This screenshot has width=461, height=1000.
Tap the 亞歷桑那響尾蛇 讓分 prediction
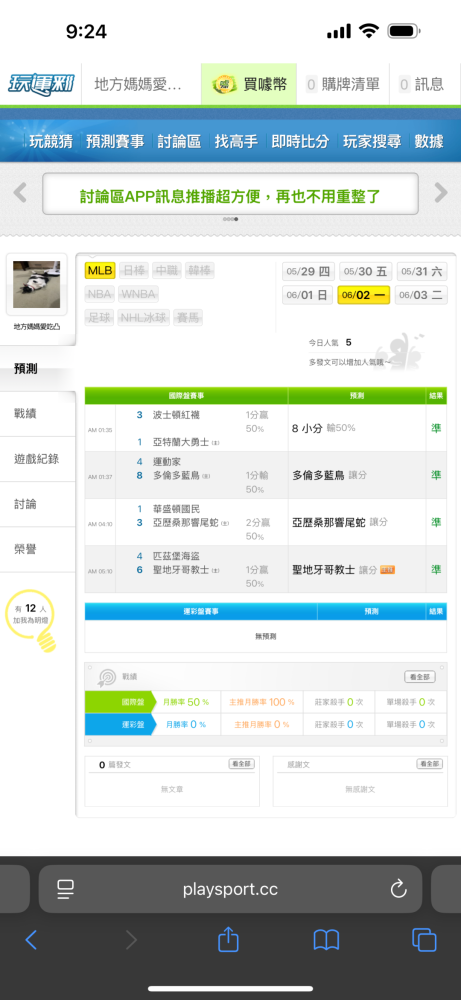point(339,522)
